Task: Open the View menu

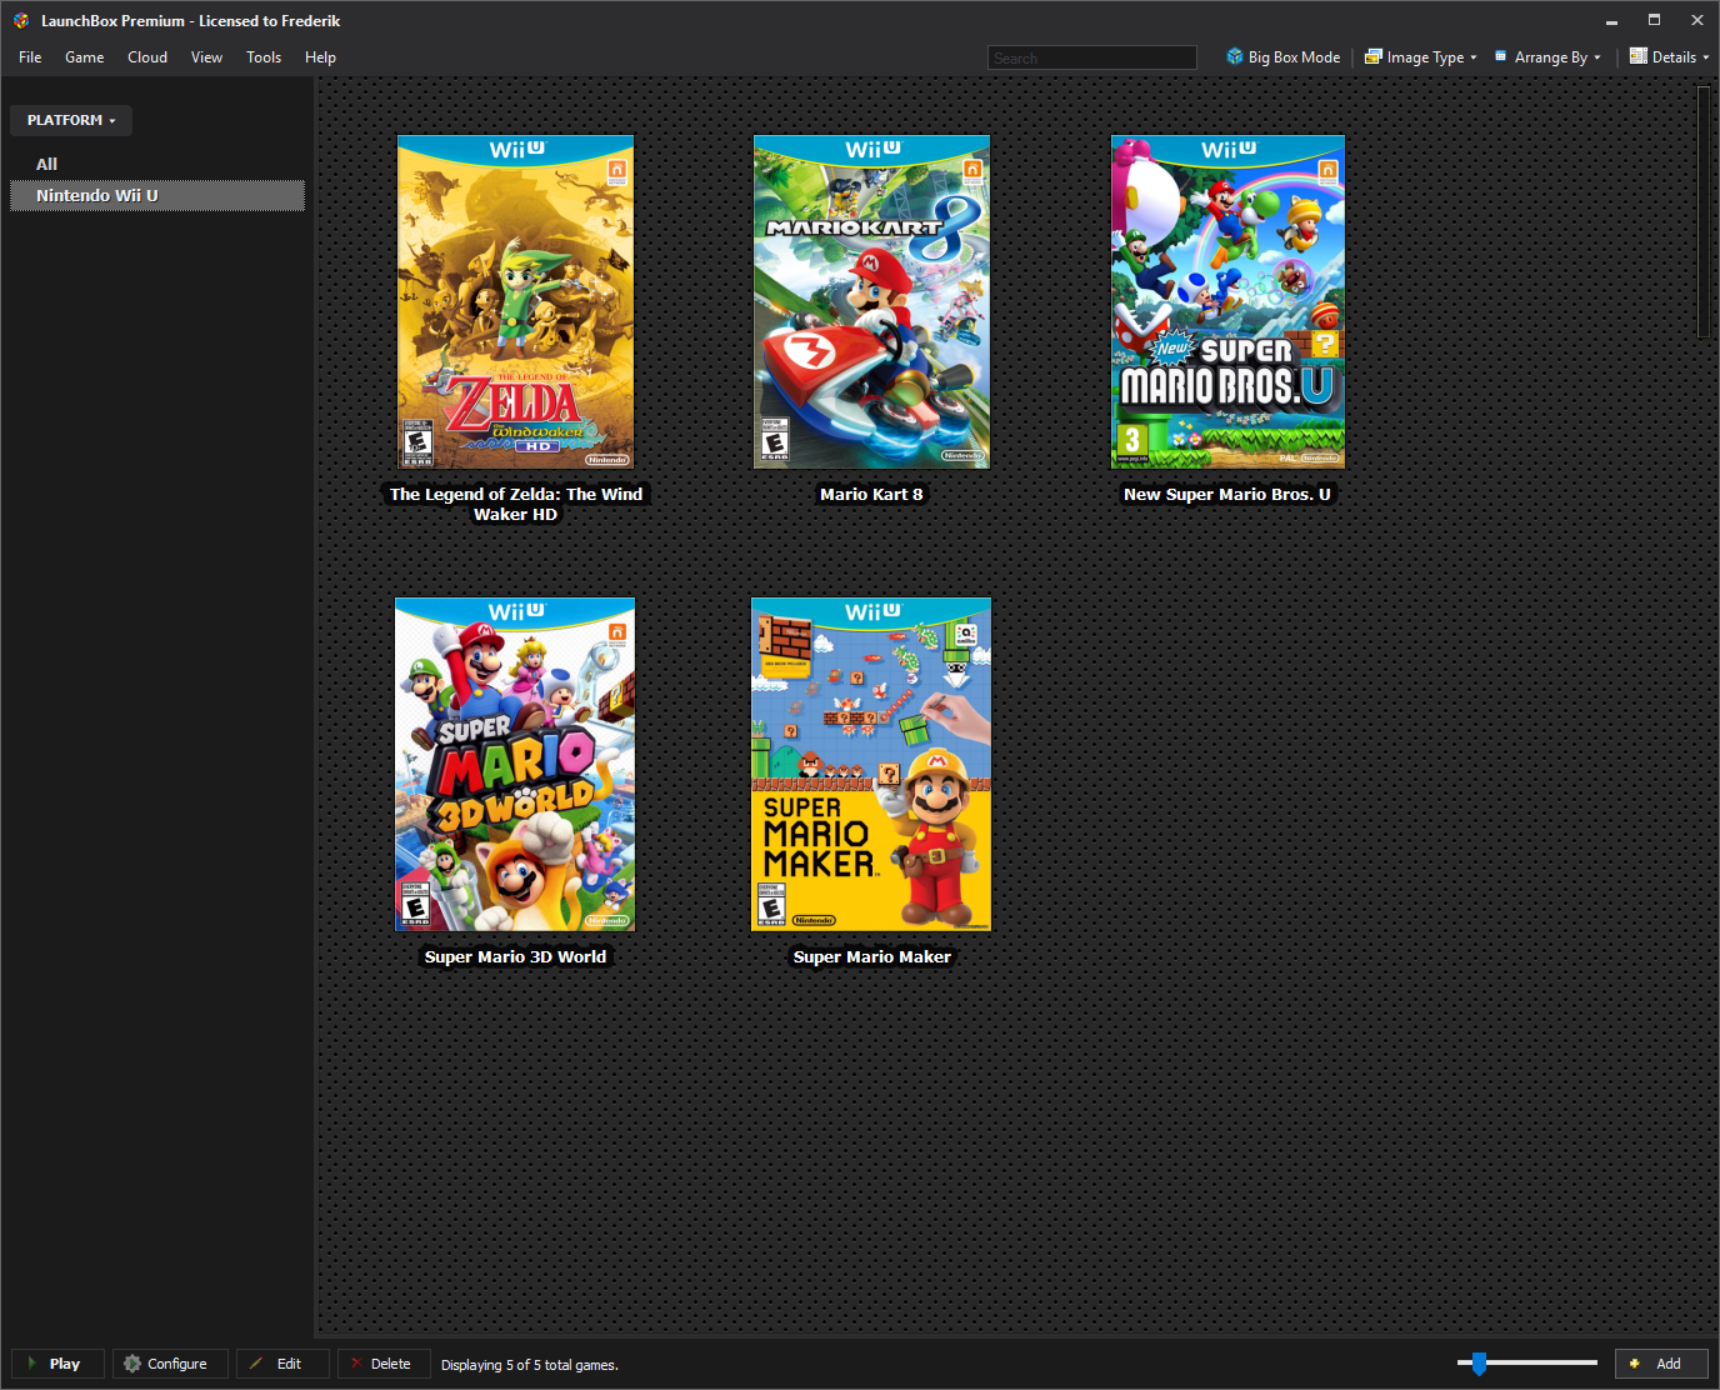Action: (207, 57)
